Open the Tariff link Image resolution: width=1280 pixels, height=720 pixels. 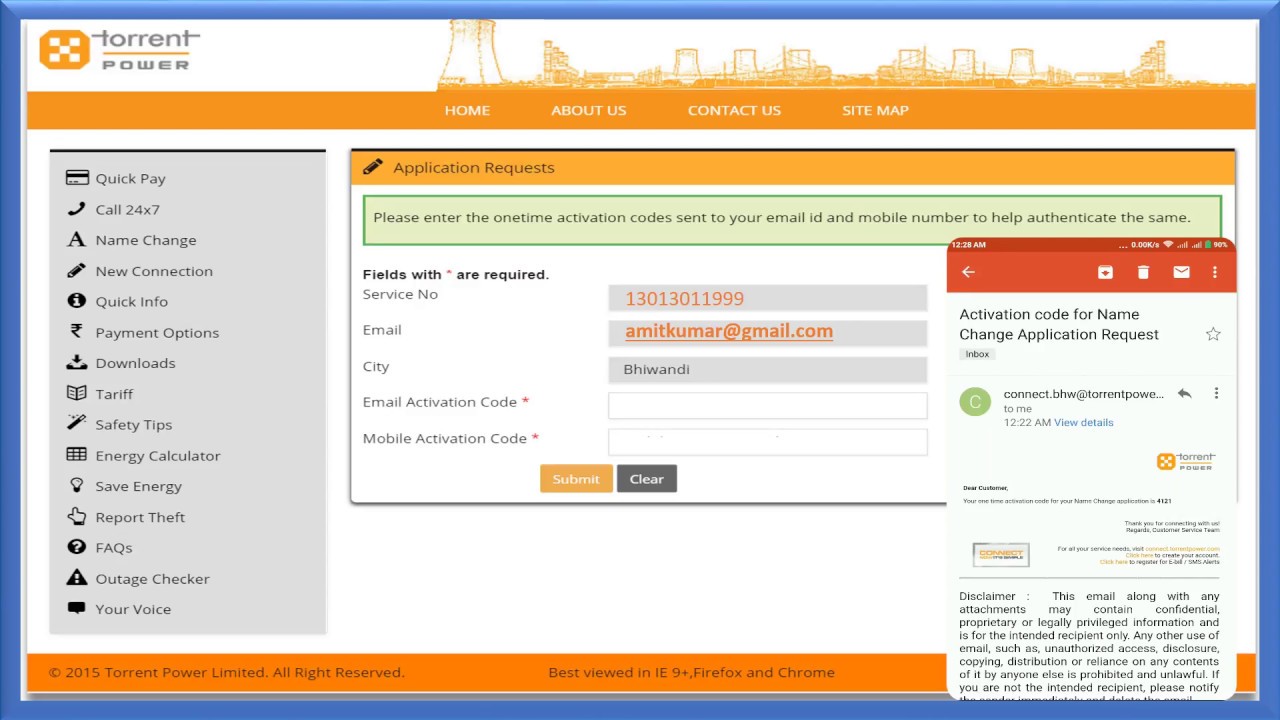click(x=114, y=394)
